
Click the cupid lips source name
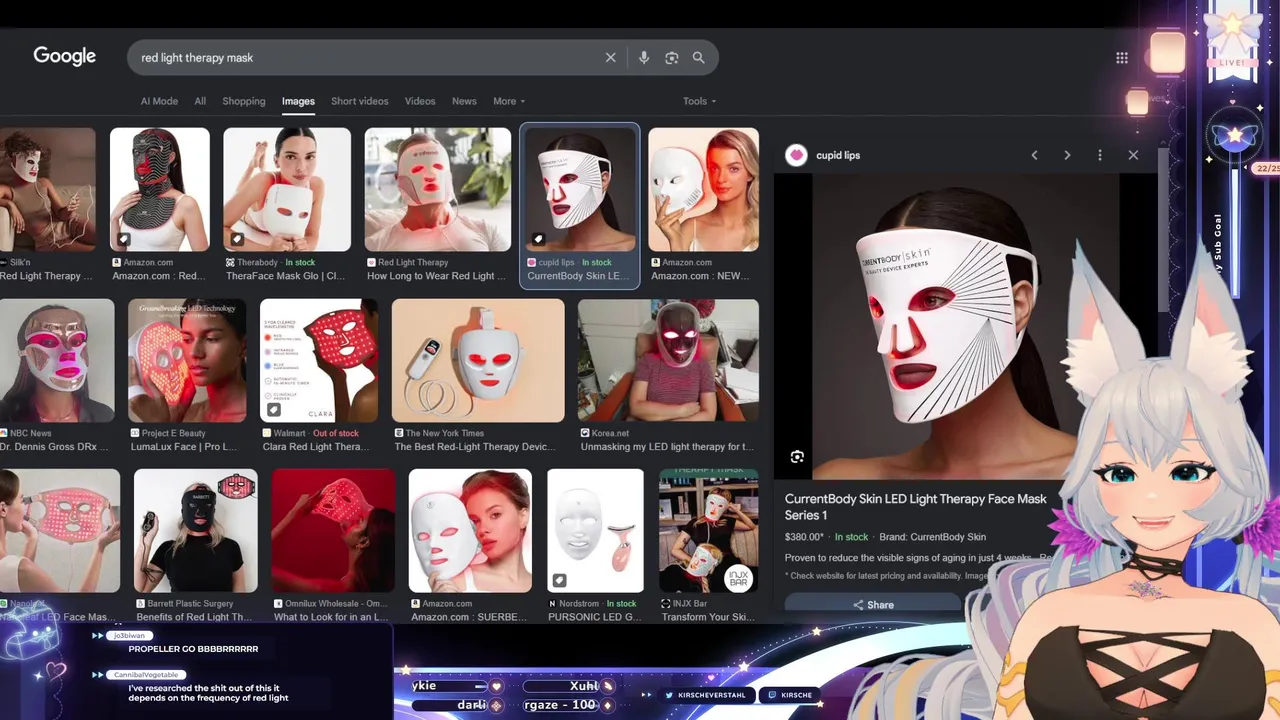click(838, 155)
